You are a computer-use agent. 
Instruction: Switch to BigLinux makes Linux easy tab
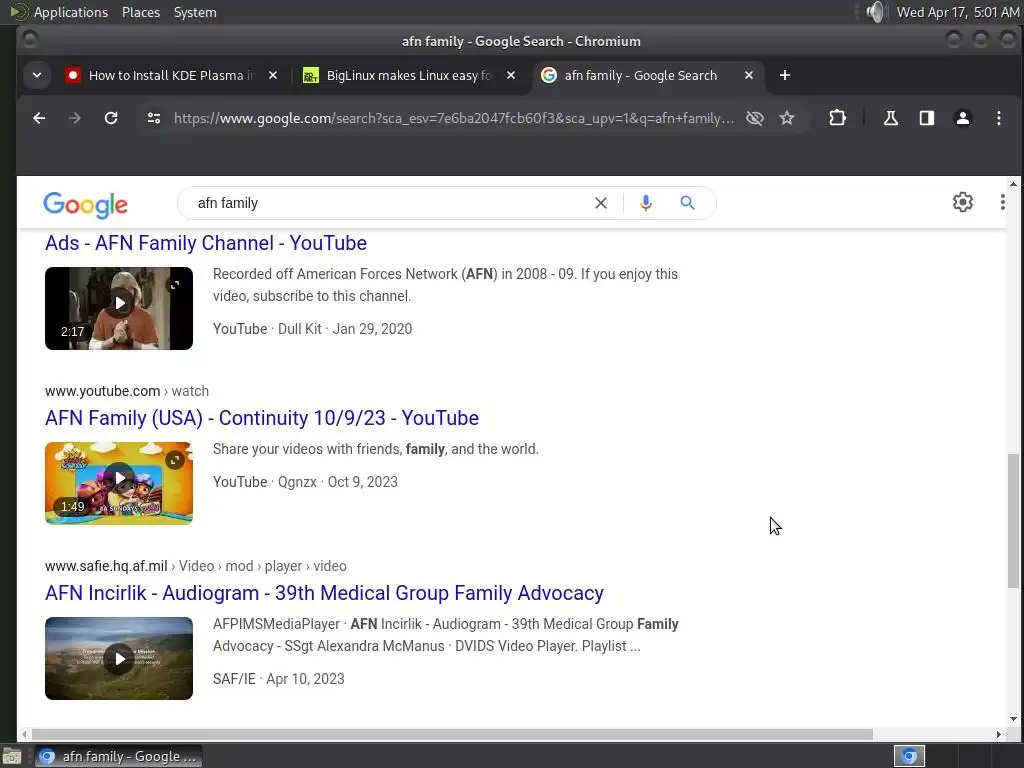409,75
